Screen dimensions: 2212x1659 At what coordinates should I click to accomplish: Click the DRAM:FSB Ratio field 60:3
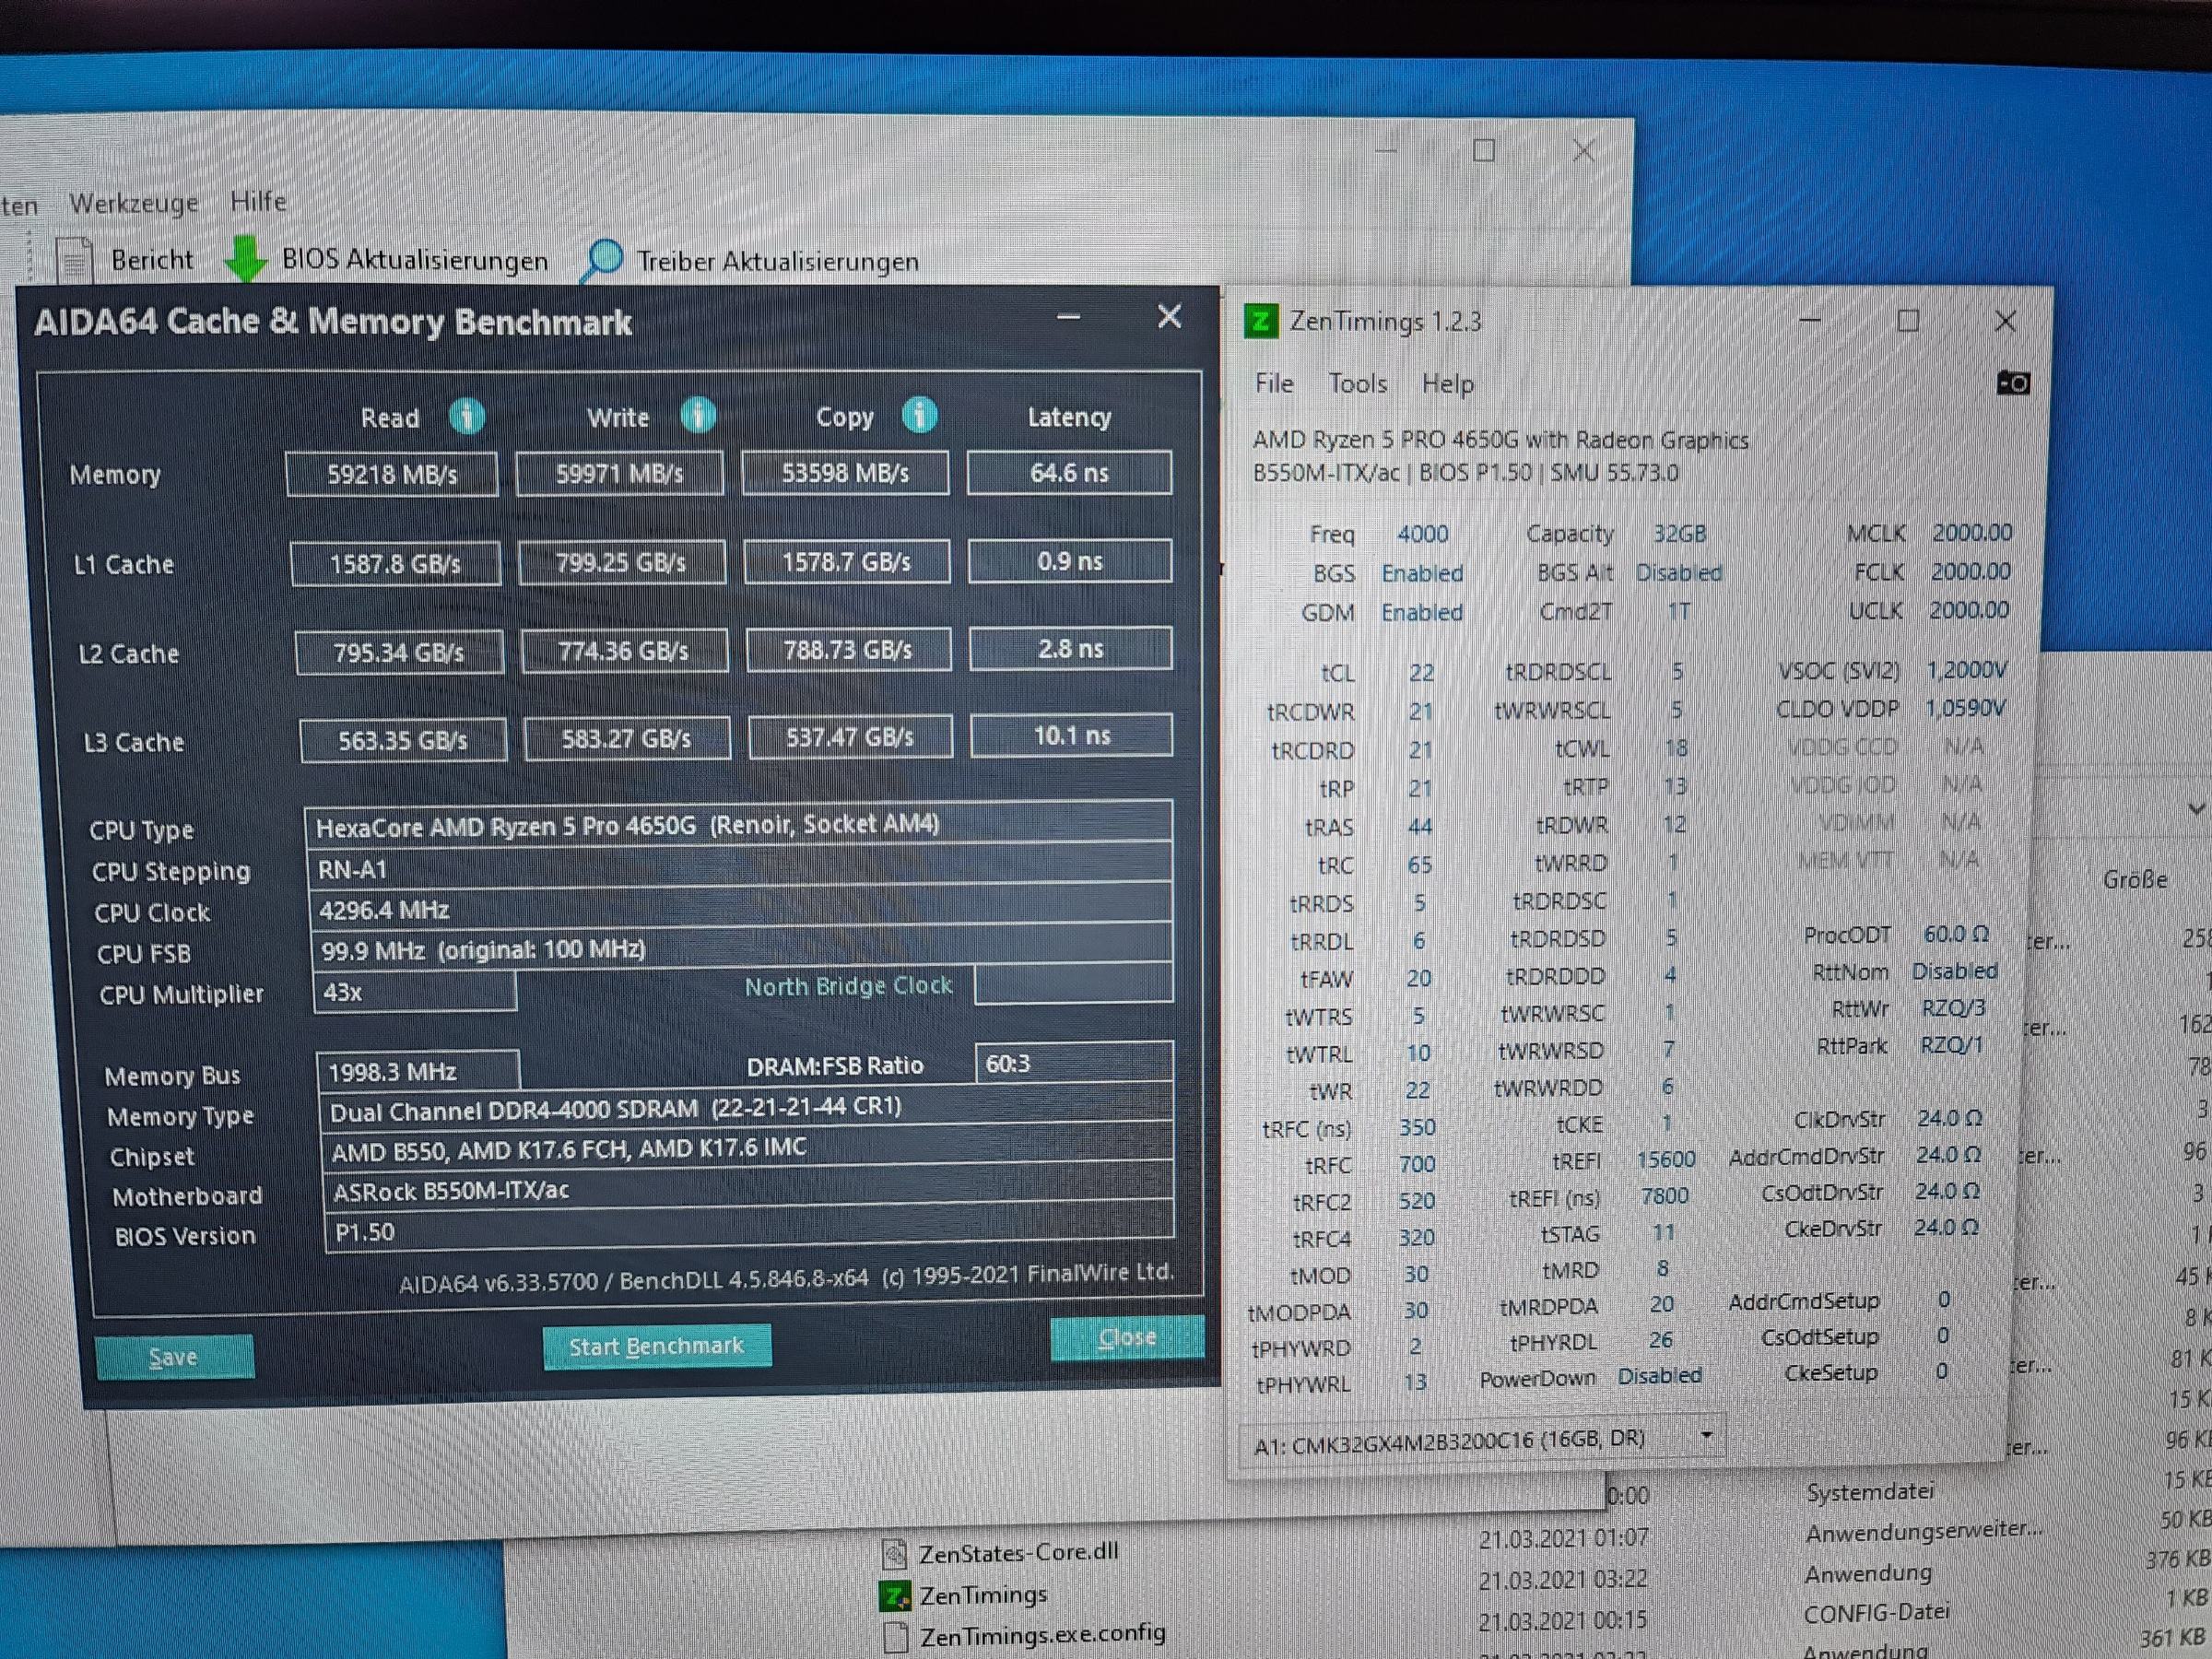tap(1074, 1063)
